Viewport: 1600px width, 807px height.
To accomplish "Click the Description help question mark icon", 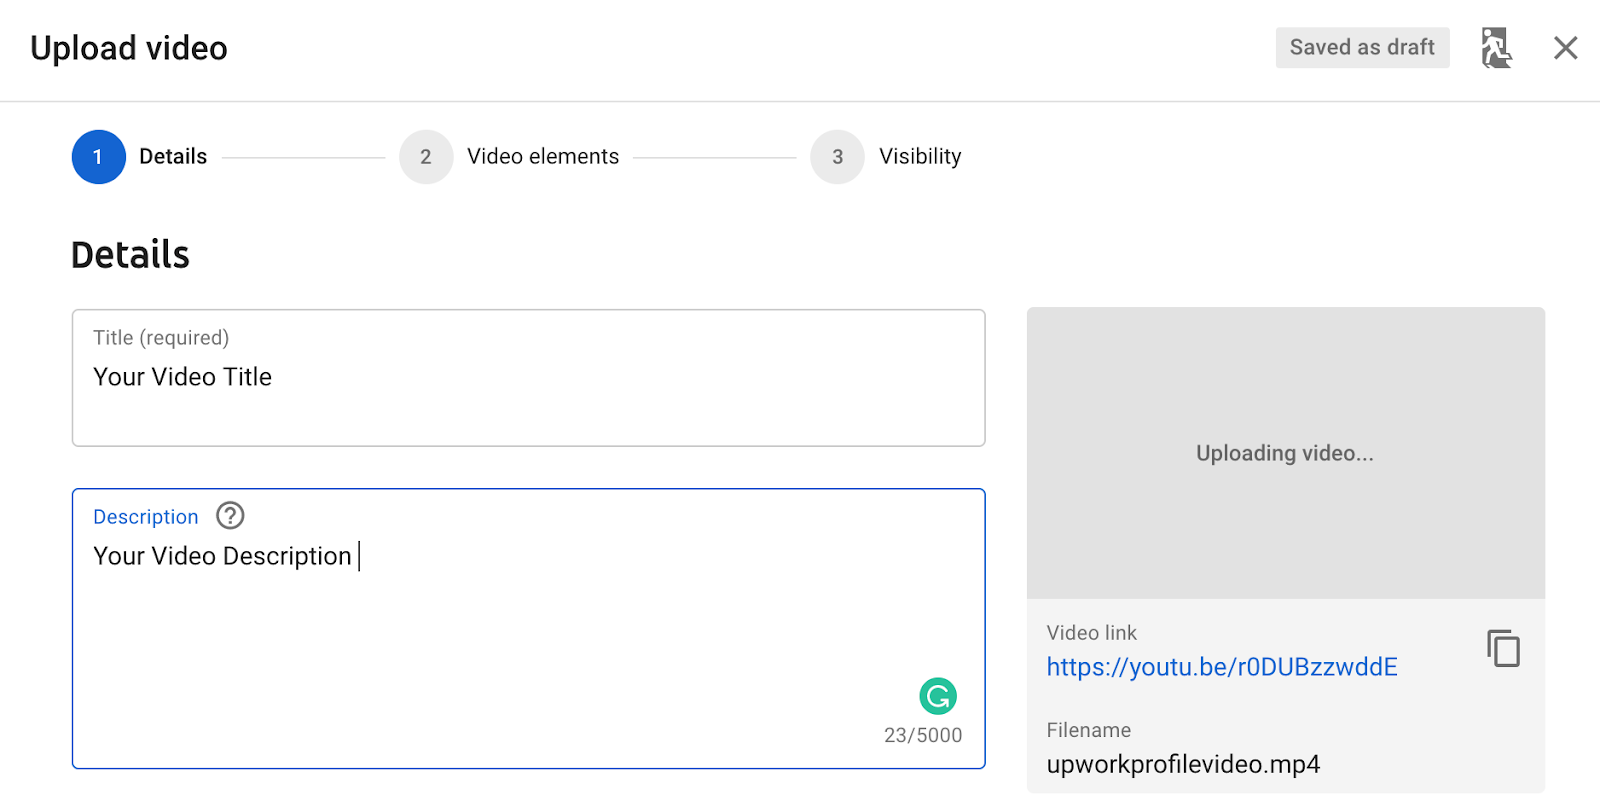I will click(x=230, y=516).
